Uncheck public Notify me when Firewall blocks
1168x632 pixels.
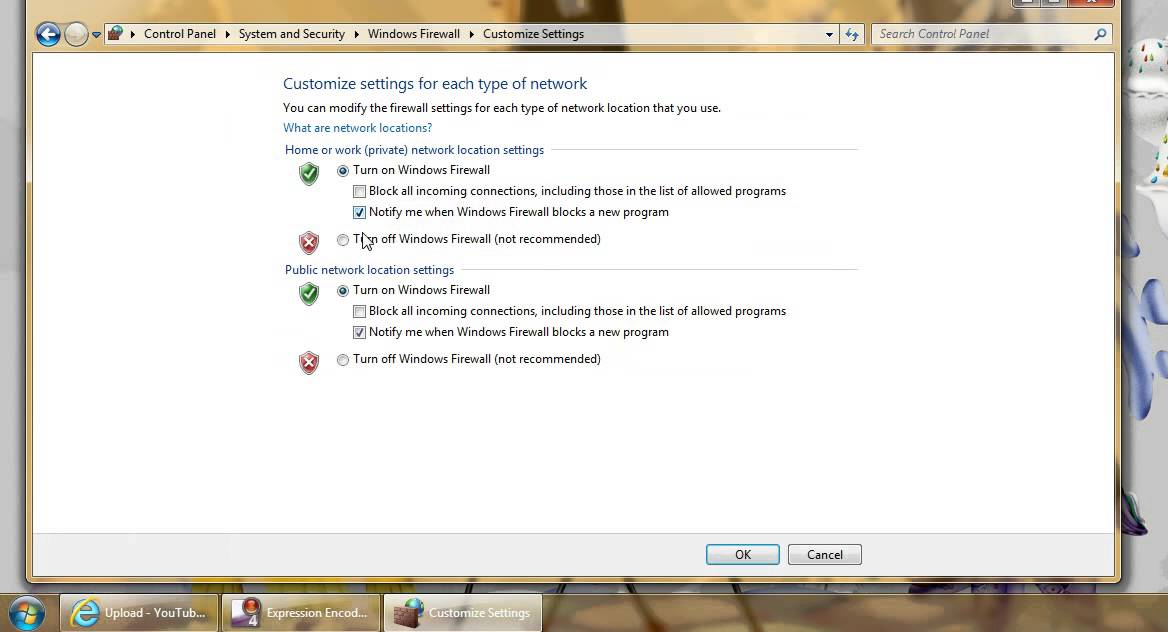[359, 332]
